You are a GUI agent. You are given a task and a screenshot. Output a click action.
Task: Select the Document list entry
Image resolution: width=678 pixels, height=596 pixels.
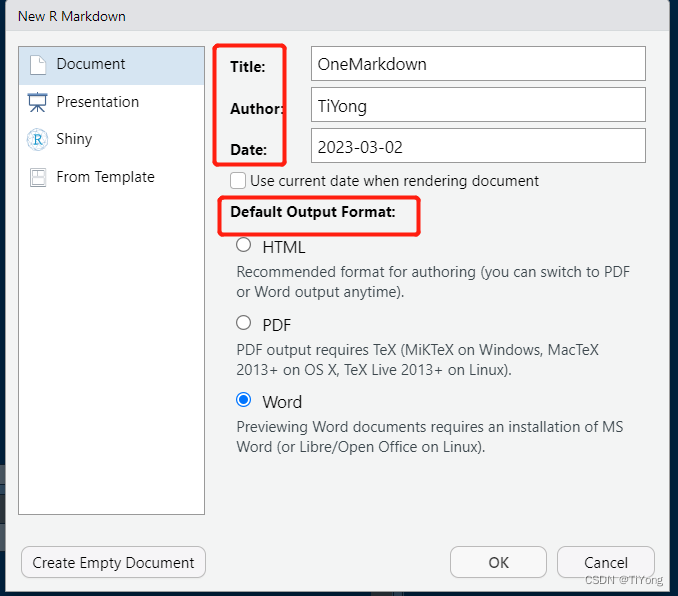(x=112, y=65)
